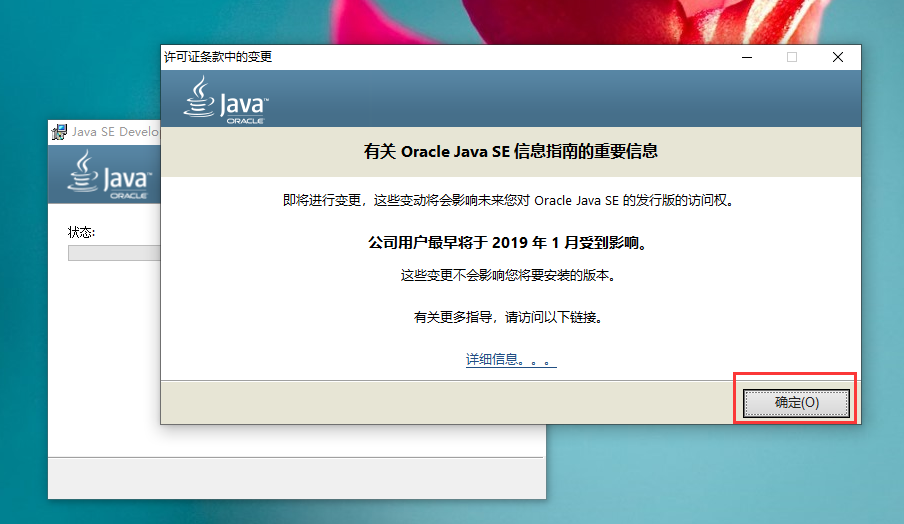Screen dimensions: 904x524
Task: Click the Java SE Develo... window title
Action: [115, 132]
